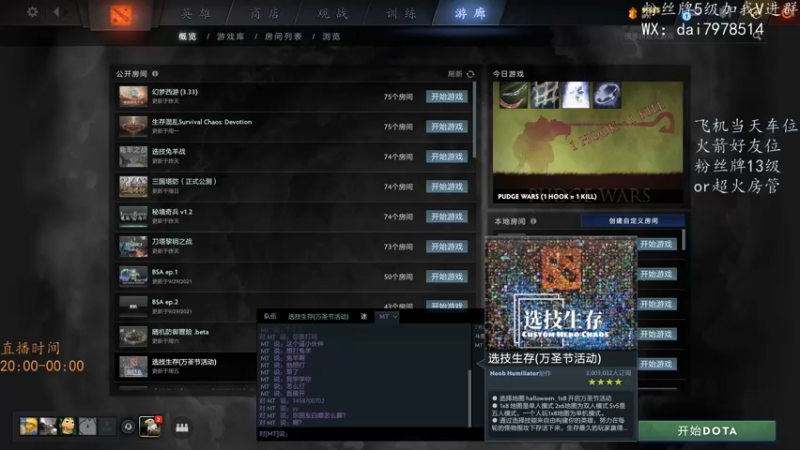Start game for 幻梦西游 (3.33)

point(447,96)
